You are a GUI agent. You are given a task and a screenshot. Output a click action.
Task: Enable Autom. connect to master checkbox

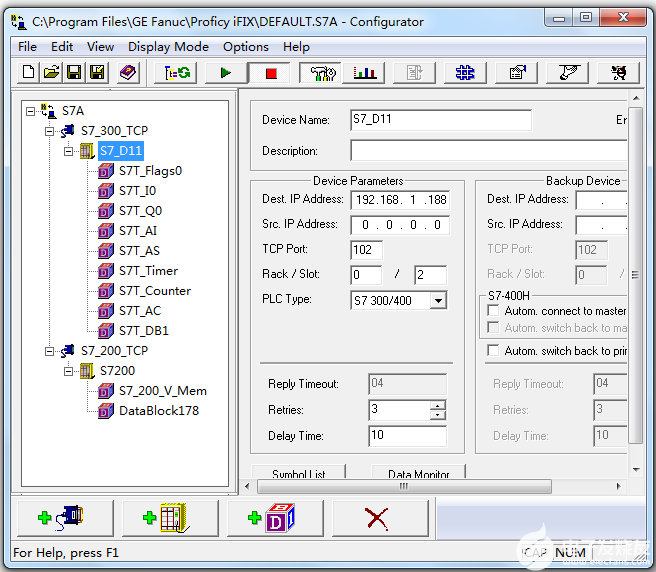pyautogui.click(x=493, y=311)
